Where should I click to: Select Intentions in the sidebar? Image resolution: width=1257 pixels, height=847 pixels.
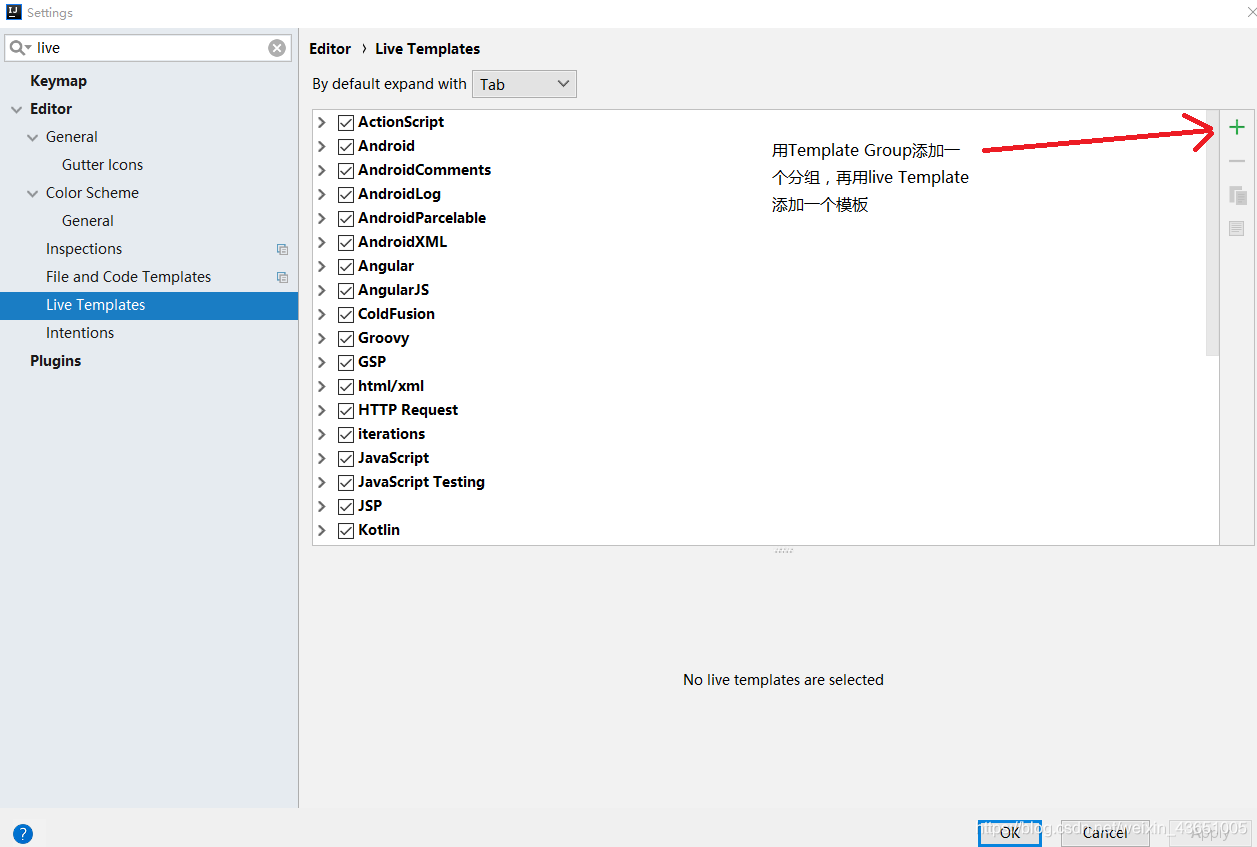pos(80,333)
